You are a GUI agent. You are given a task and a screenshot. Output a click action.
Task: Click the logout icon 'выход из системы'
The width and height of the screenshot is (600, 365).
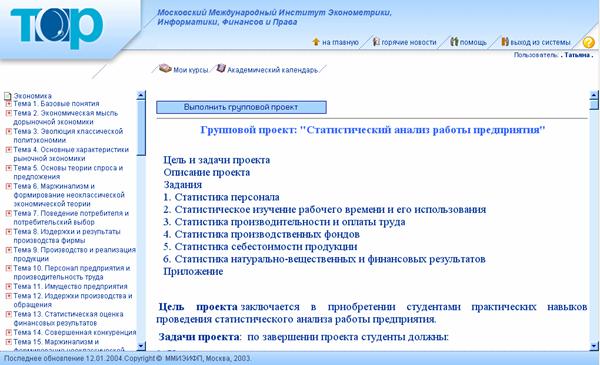click(x=505, y=41)
